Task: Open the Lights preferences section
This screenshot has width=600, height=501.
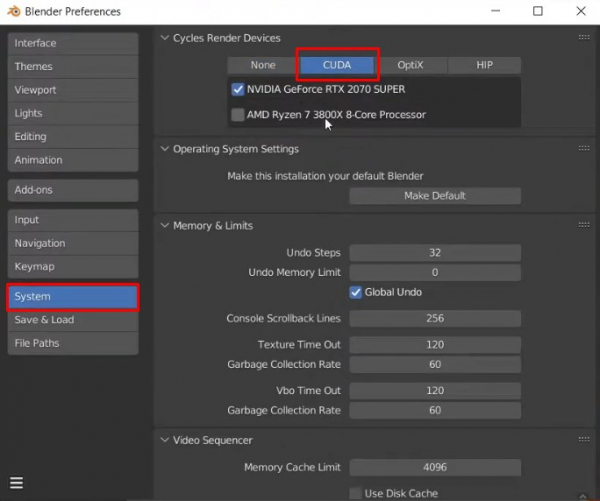Action: (x=73, y=113)
